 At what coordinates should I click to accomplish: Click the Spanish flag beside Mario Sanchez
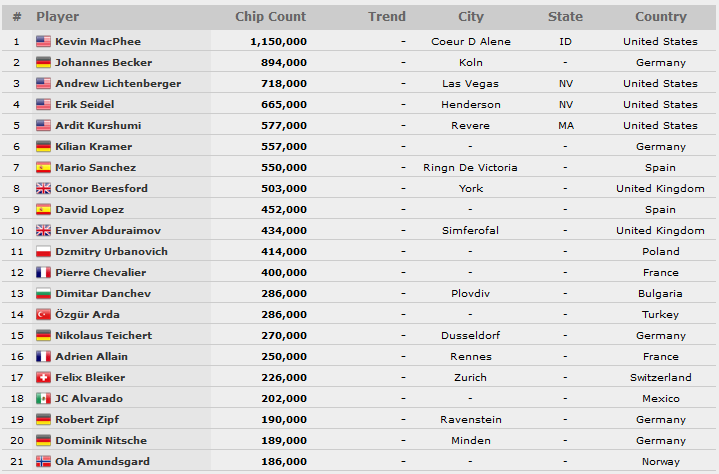44,168
